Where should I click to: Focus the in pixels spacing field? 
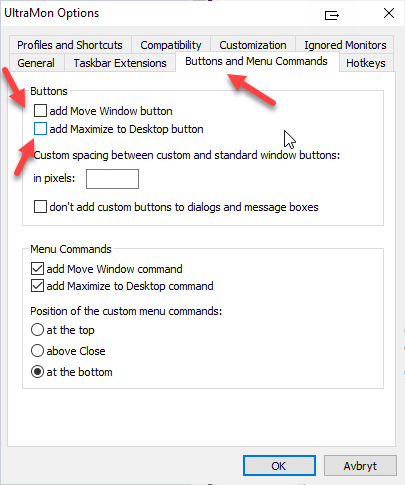tap(112, 179)
